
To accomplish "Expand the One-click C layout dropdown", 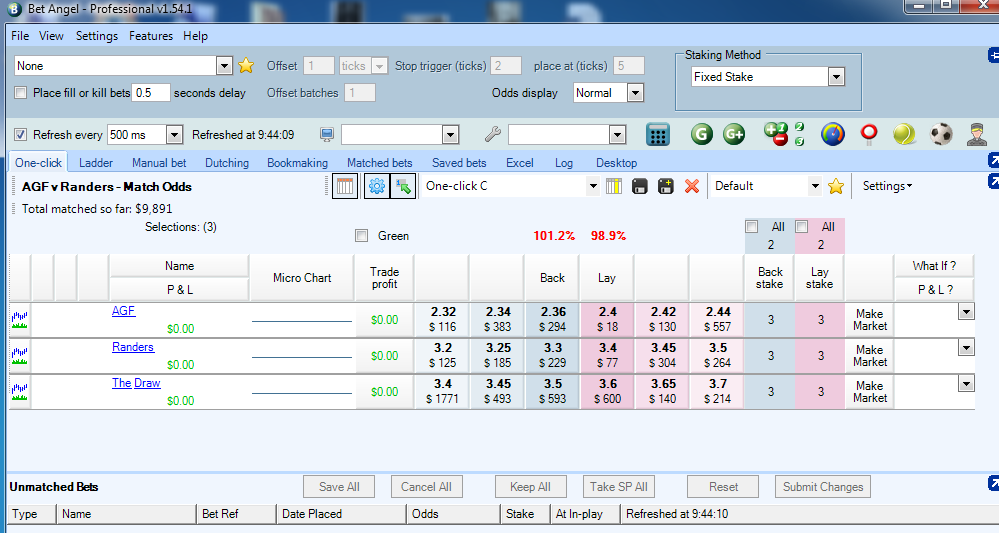I will coord(593,187).
